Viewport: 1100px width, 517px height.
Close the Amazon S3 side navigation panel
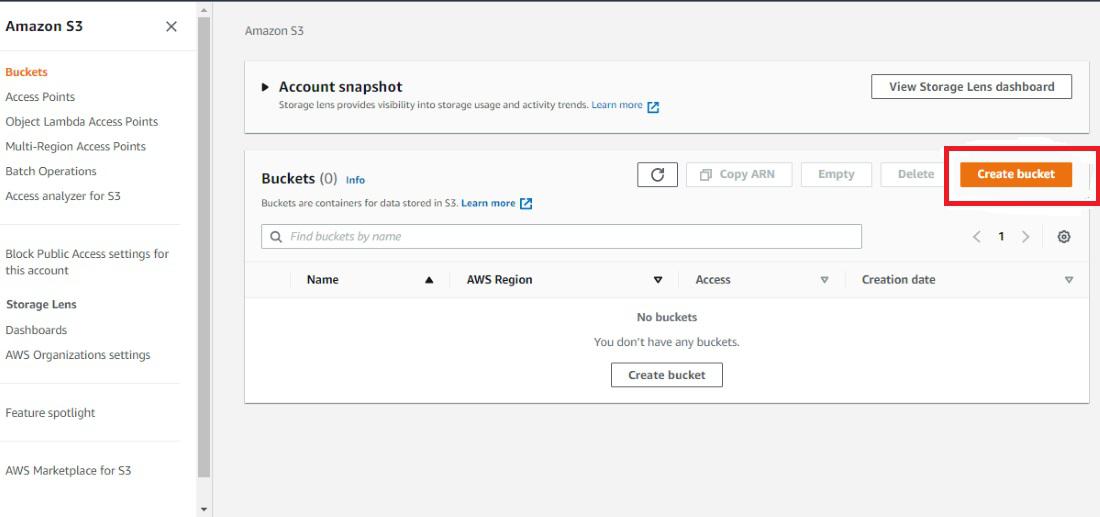click(x=171, y=27)
